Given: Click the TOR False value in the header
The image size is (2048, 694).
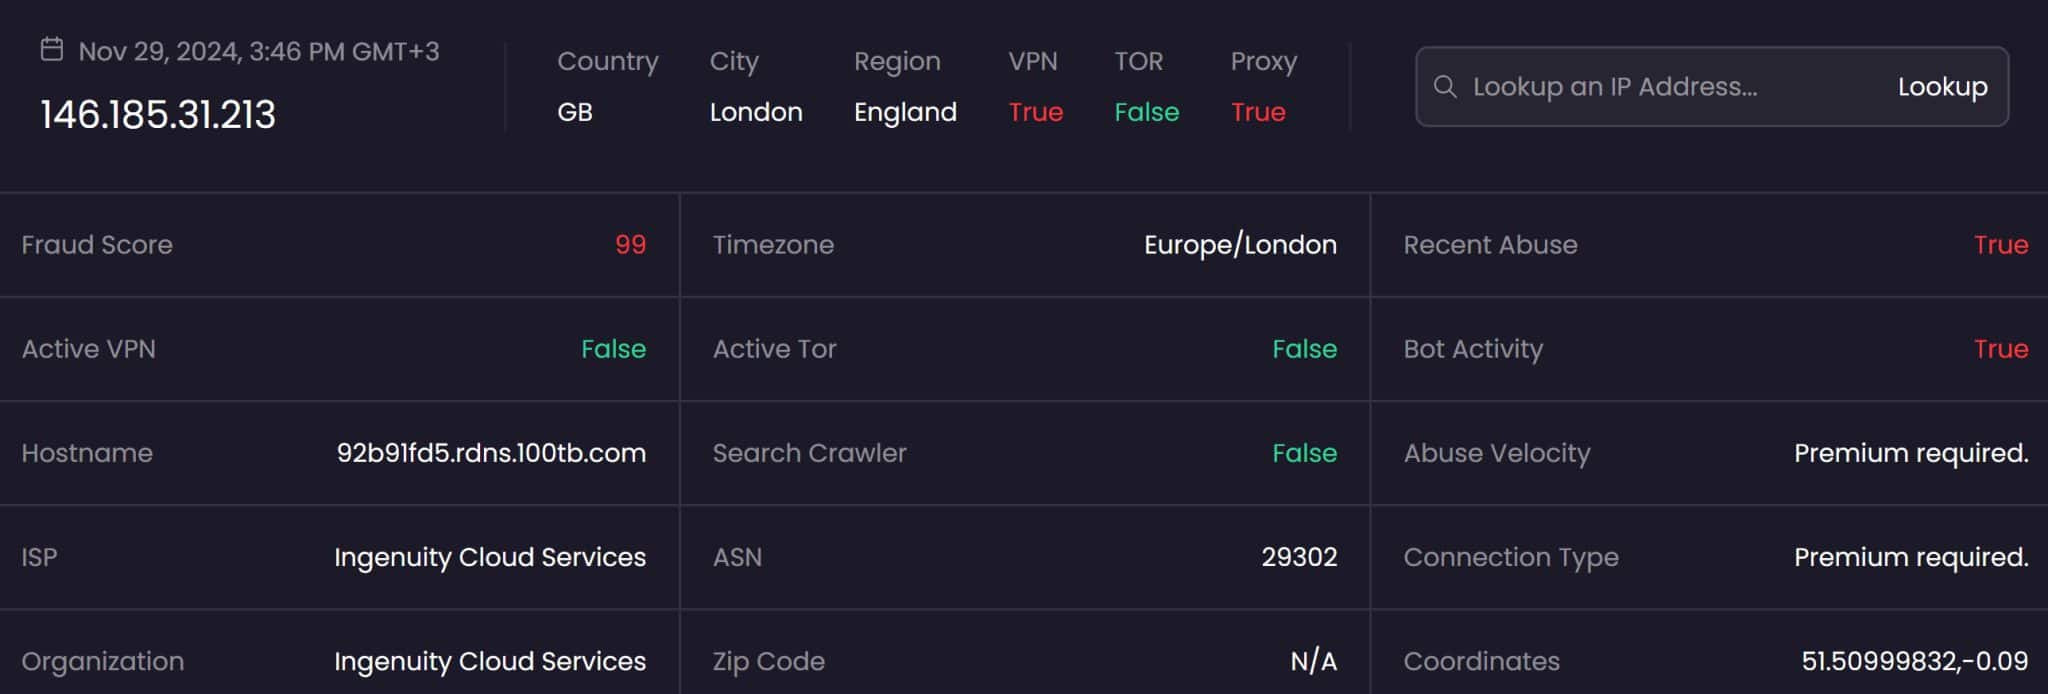Looking at the screenshot, I should click(1146, 112).
